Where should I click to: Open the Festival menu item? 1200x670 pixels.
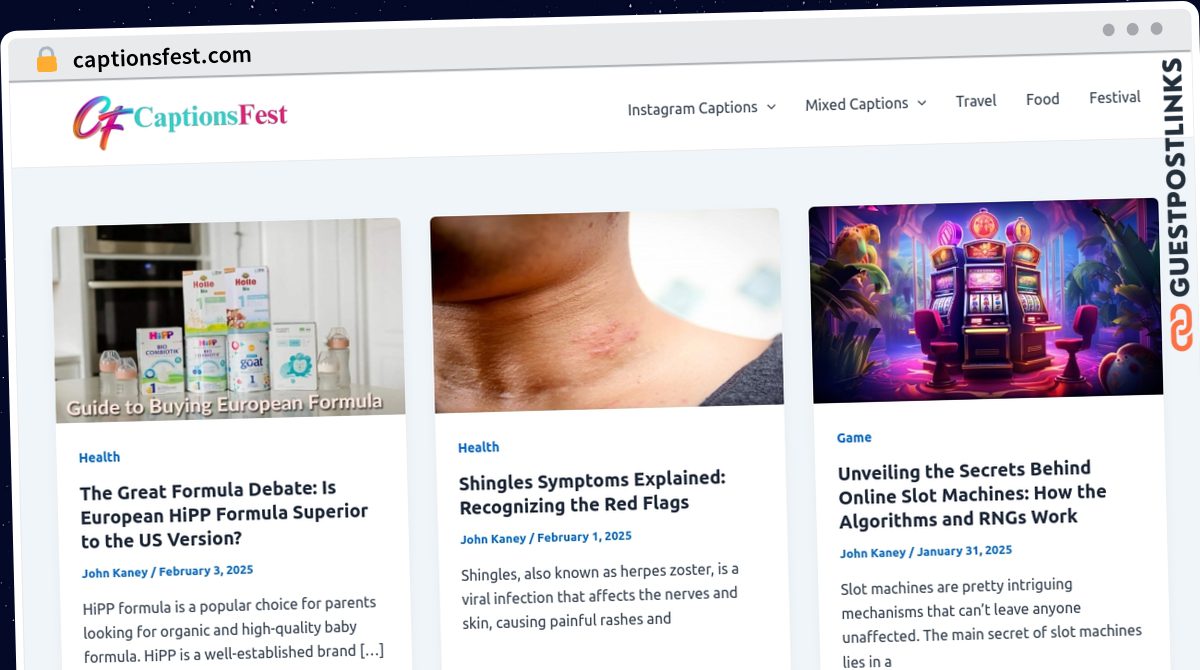[1115, 97]
